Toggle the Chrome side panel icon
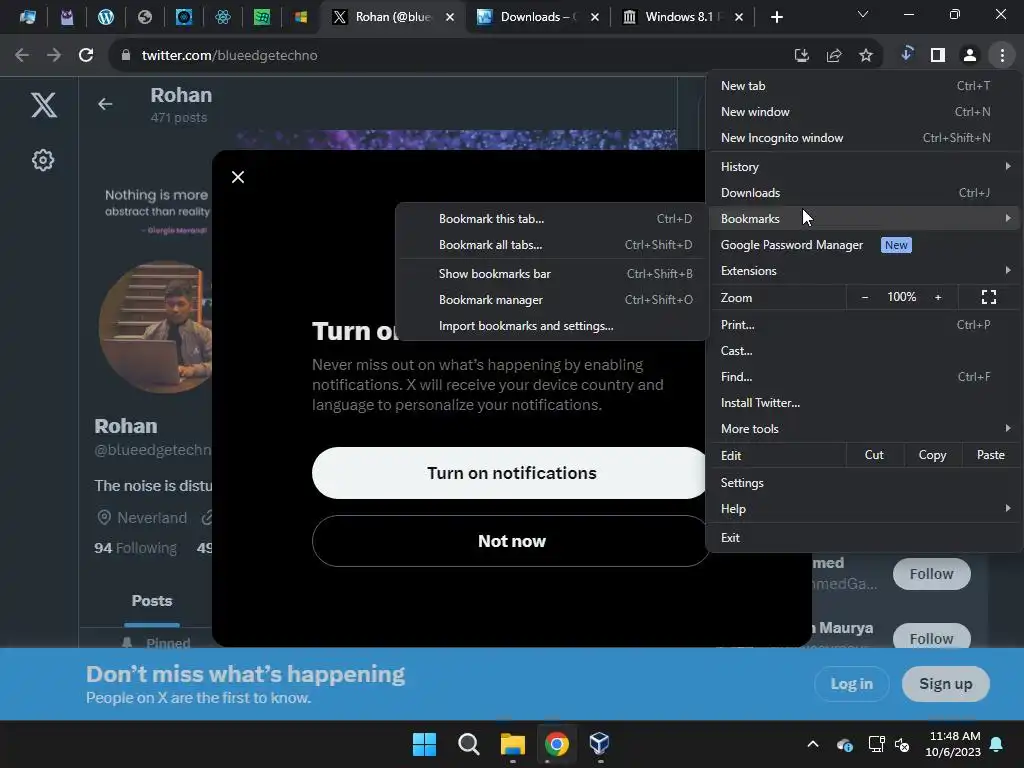Screen dimensions: 1024x768 pos(938,56)
